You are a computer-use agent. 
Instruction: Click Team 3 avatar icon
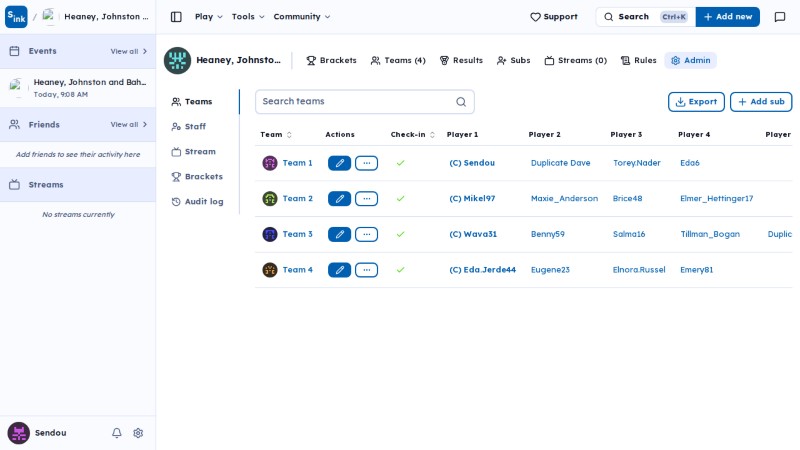(x=270, y=234)
